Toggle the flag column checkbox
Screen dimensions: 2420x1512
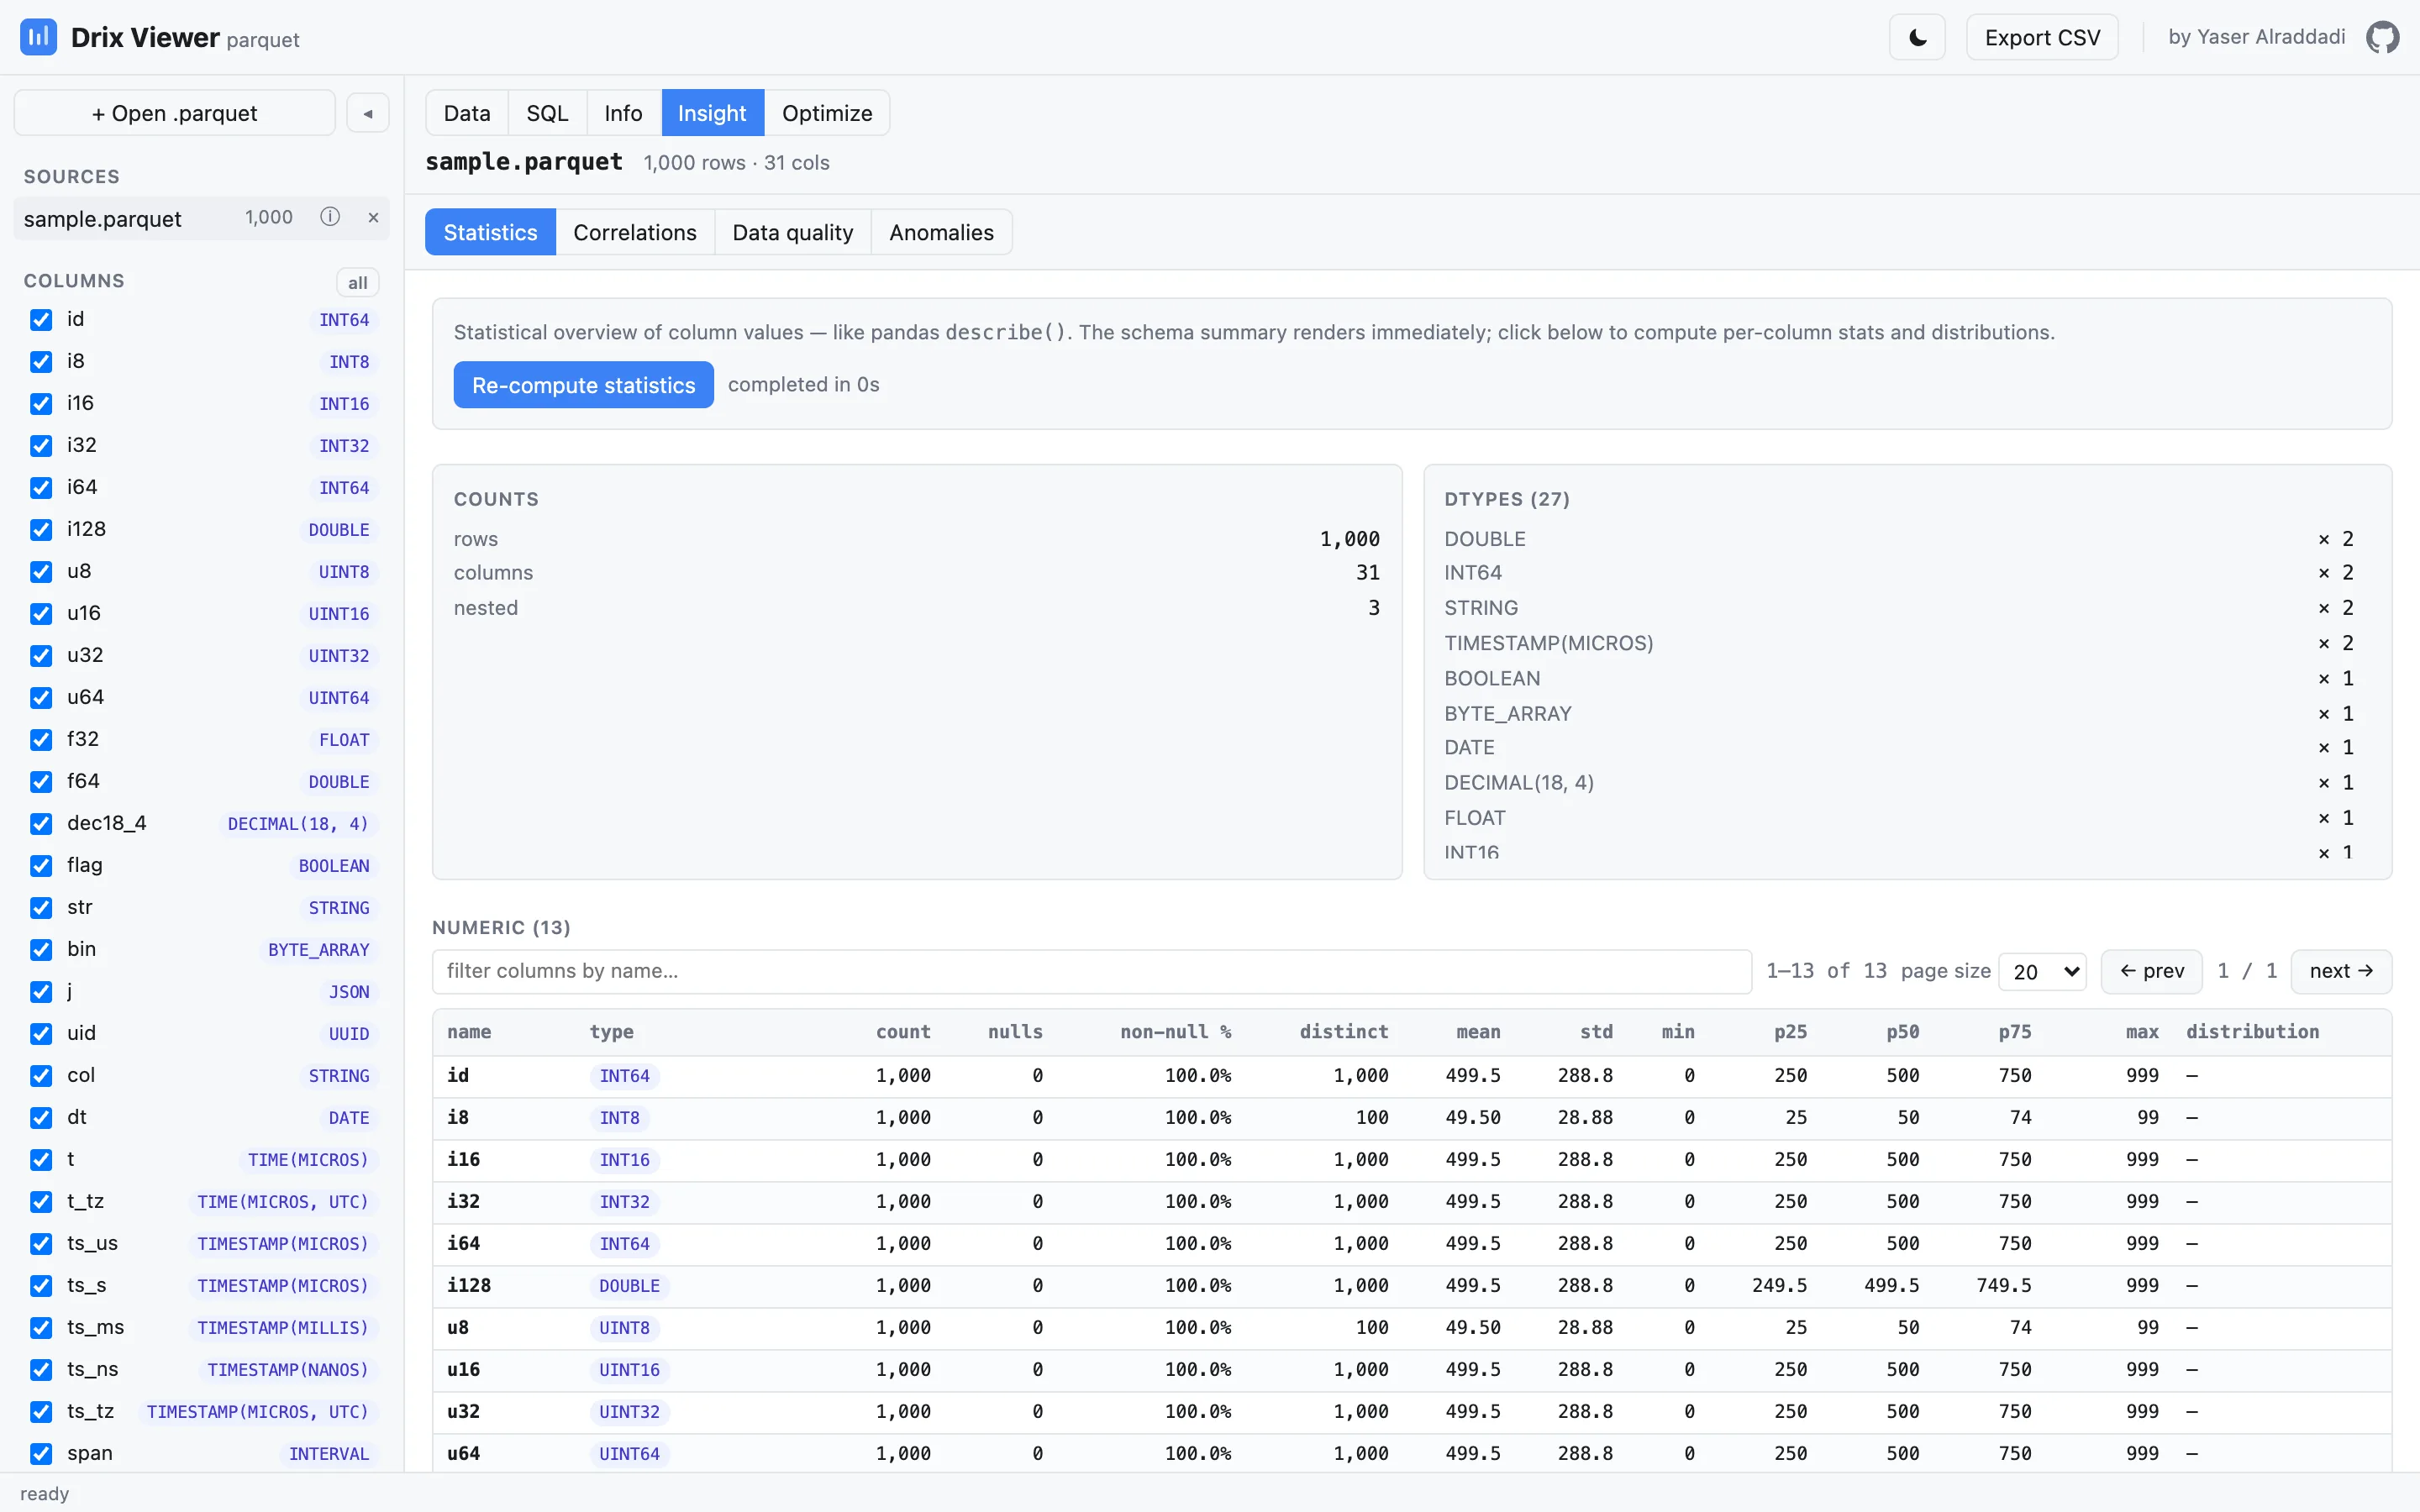click(41, 866)
